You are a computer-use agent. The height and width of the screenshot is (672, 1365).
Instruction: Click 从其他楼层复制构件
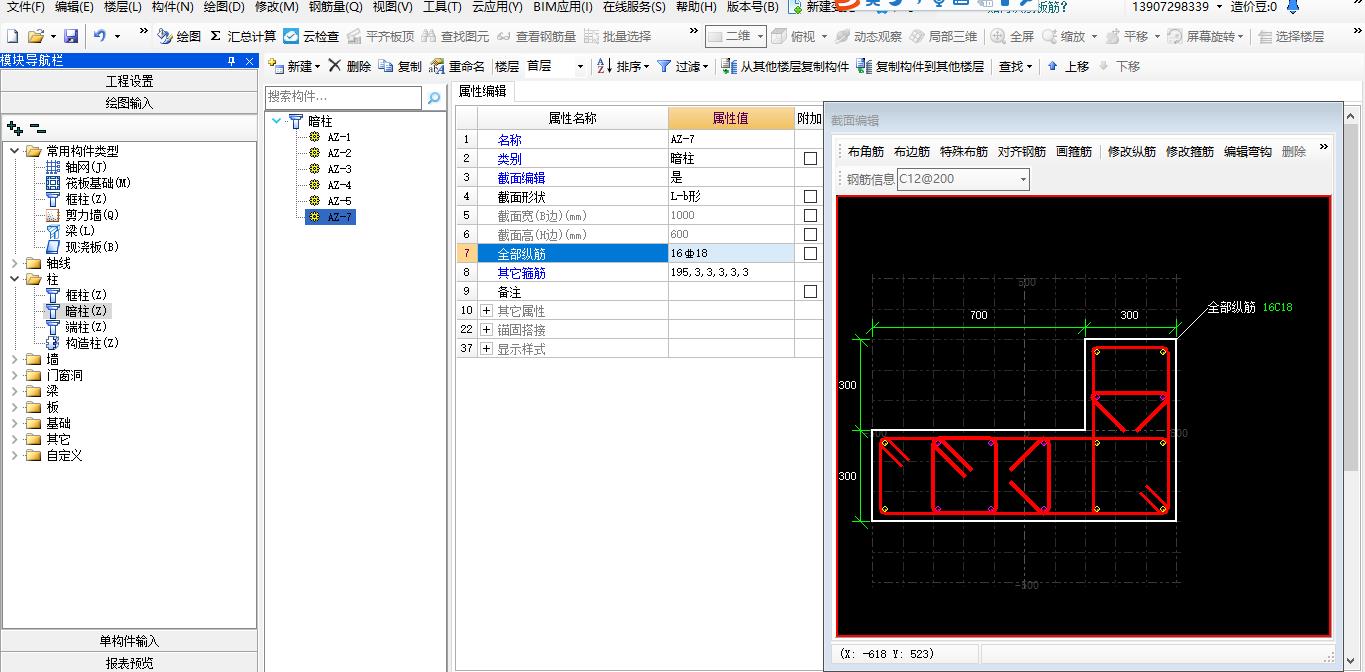tap(785, 66)
